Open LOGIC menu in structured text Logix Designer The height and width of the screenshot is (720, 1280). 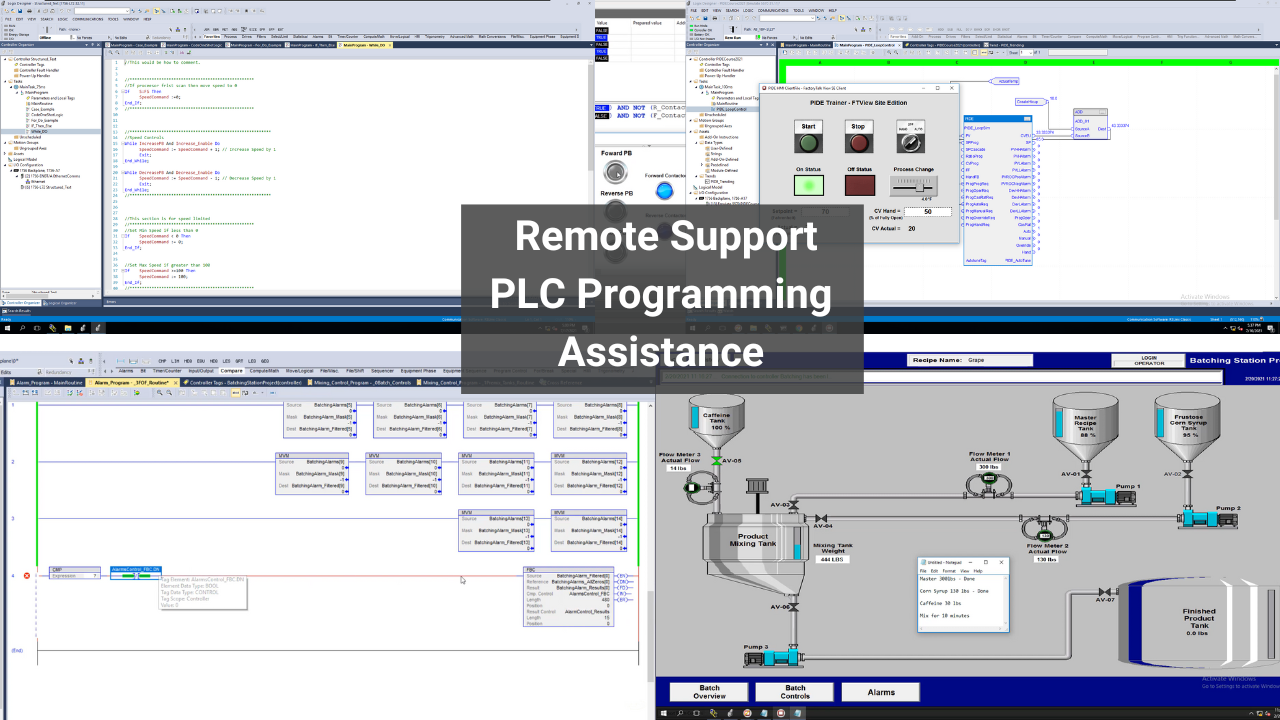point(63,18)
